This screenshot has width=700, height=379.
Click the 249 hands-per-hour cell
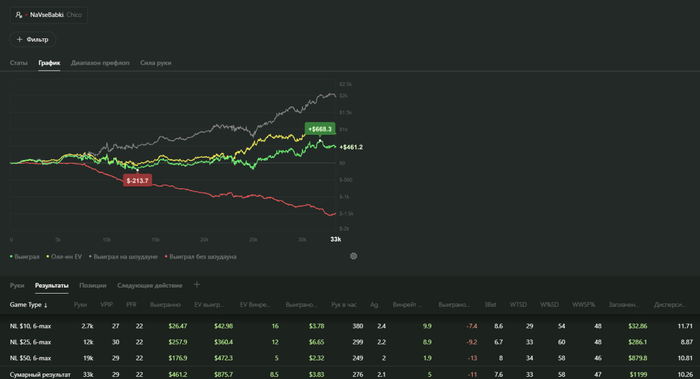[x=358, y=358]
